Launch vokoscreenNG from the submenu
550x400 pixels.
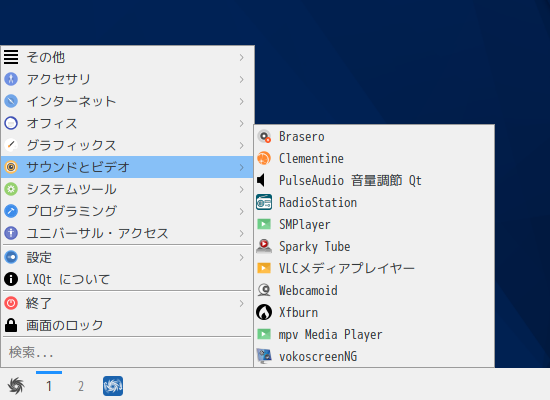[374, 356]
